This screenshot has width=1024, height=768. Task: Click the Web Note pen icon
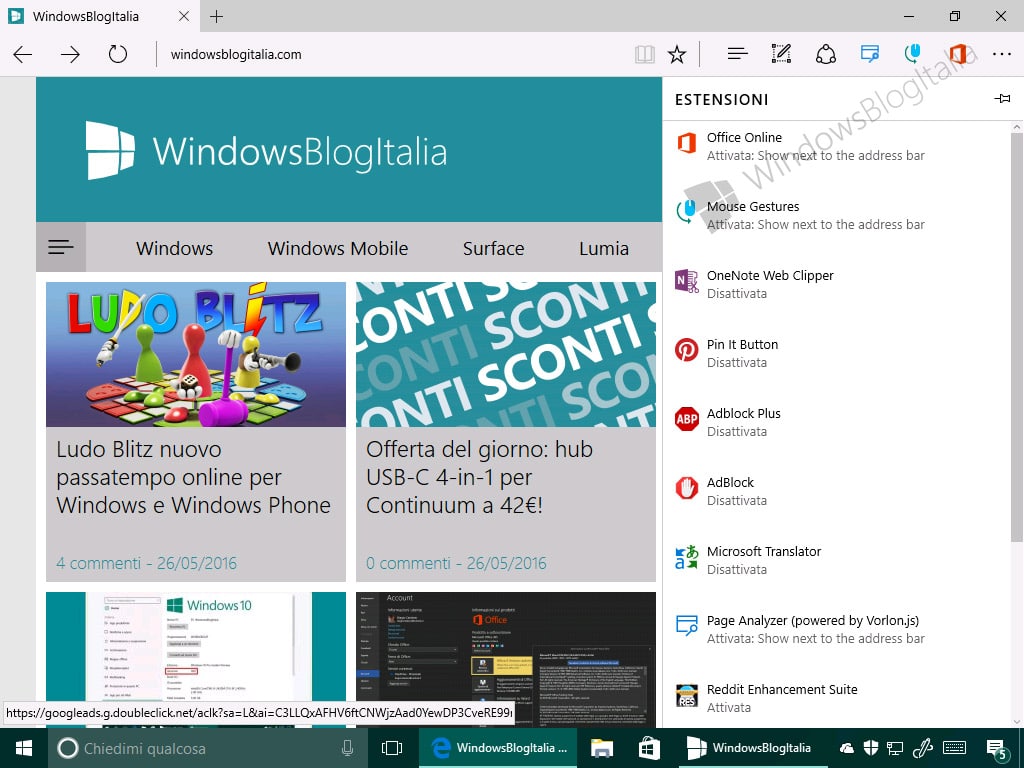(781, 54)
